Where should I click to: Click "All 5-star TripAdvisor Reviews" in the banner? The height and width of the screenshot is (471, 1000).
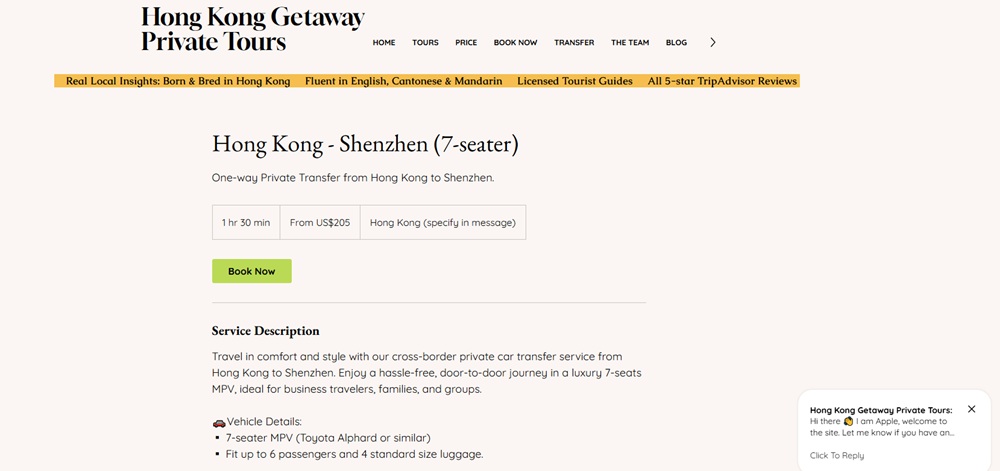coord(722,81)
